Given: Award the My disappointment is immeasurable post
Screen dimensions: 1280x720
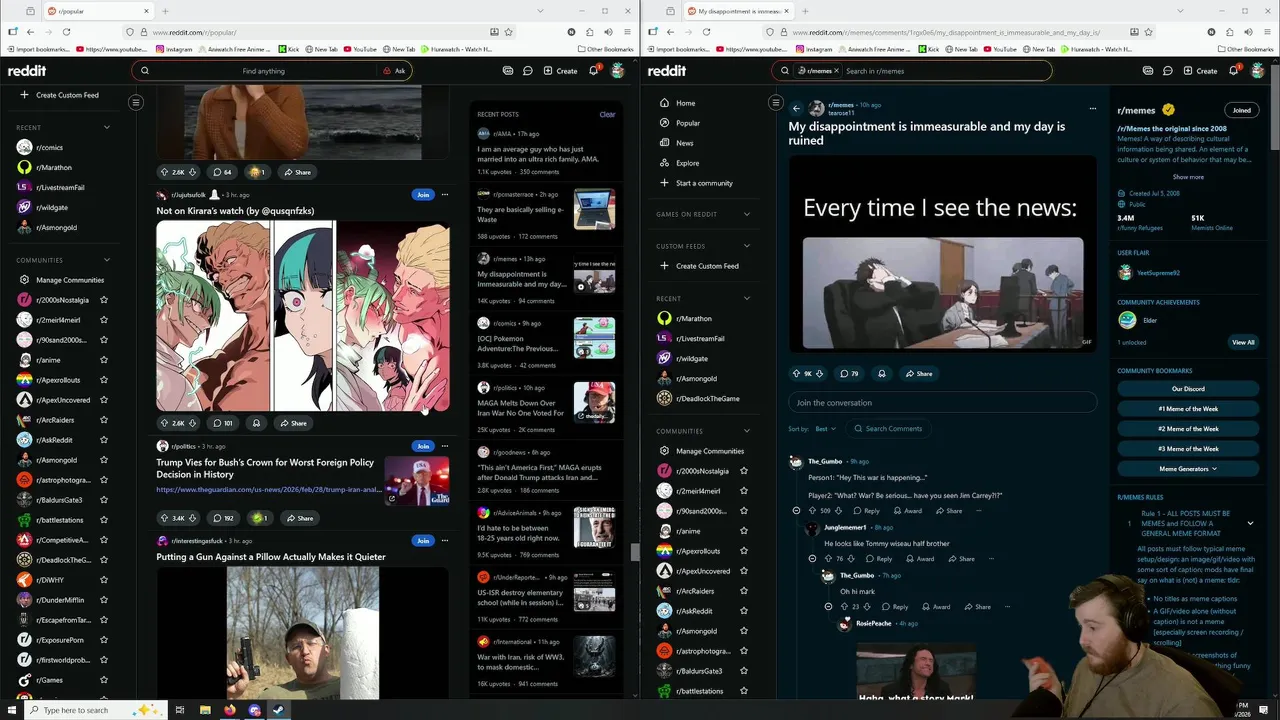Looking at the screenshot, I should [x=881, y=373].
